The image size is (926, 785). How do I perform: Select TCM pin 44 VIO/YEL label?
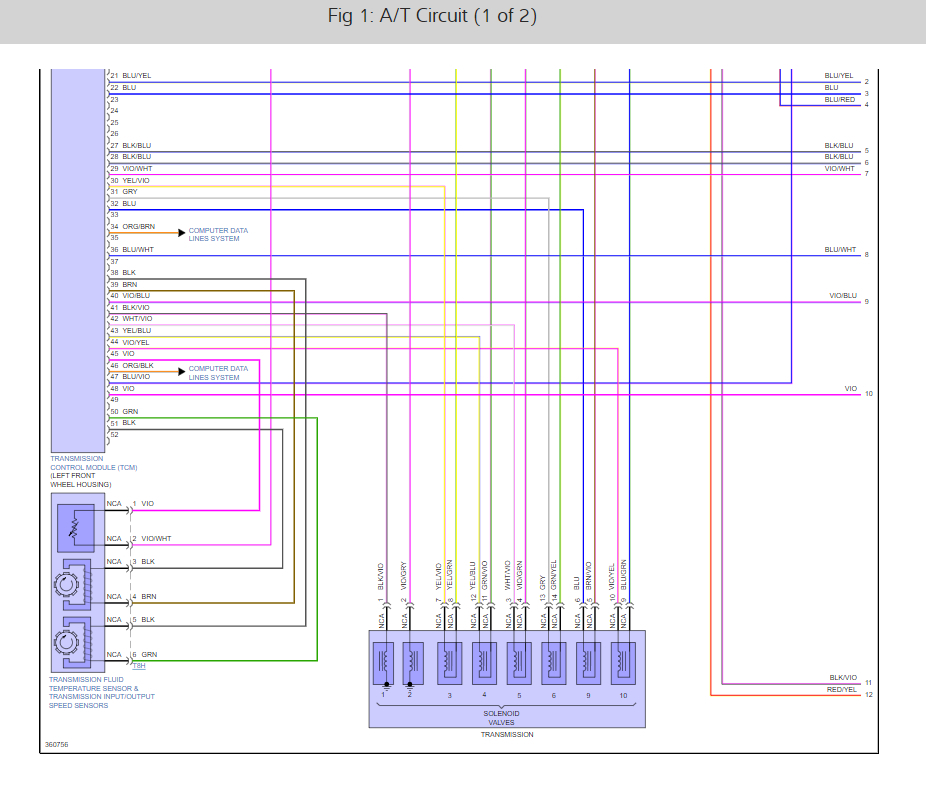(130, 342)
